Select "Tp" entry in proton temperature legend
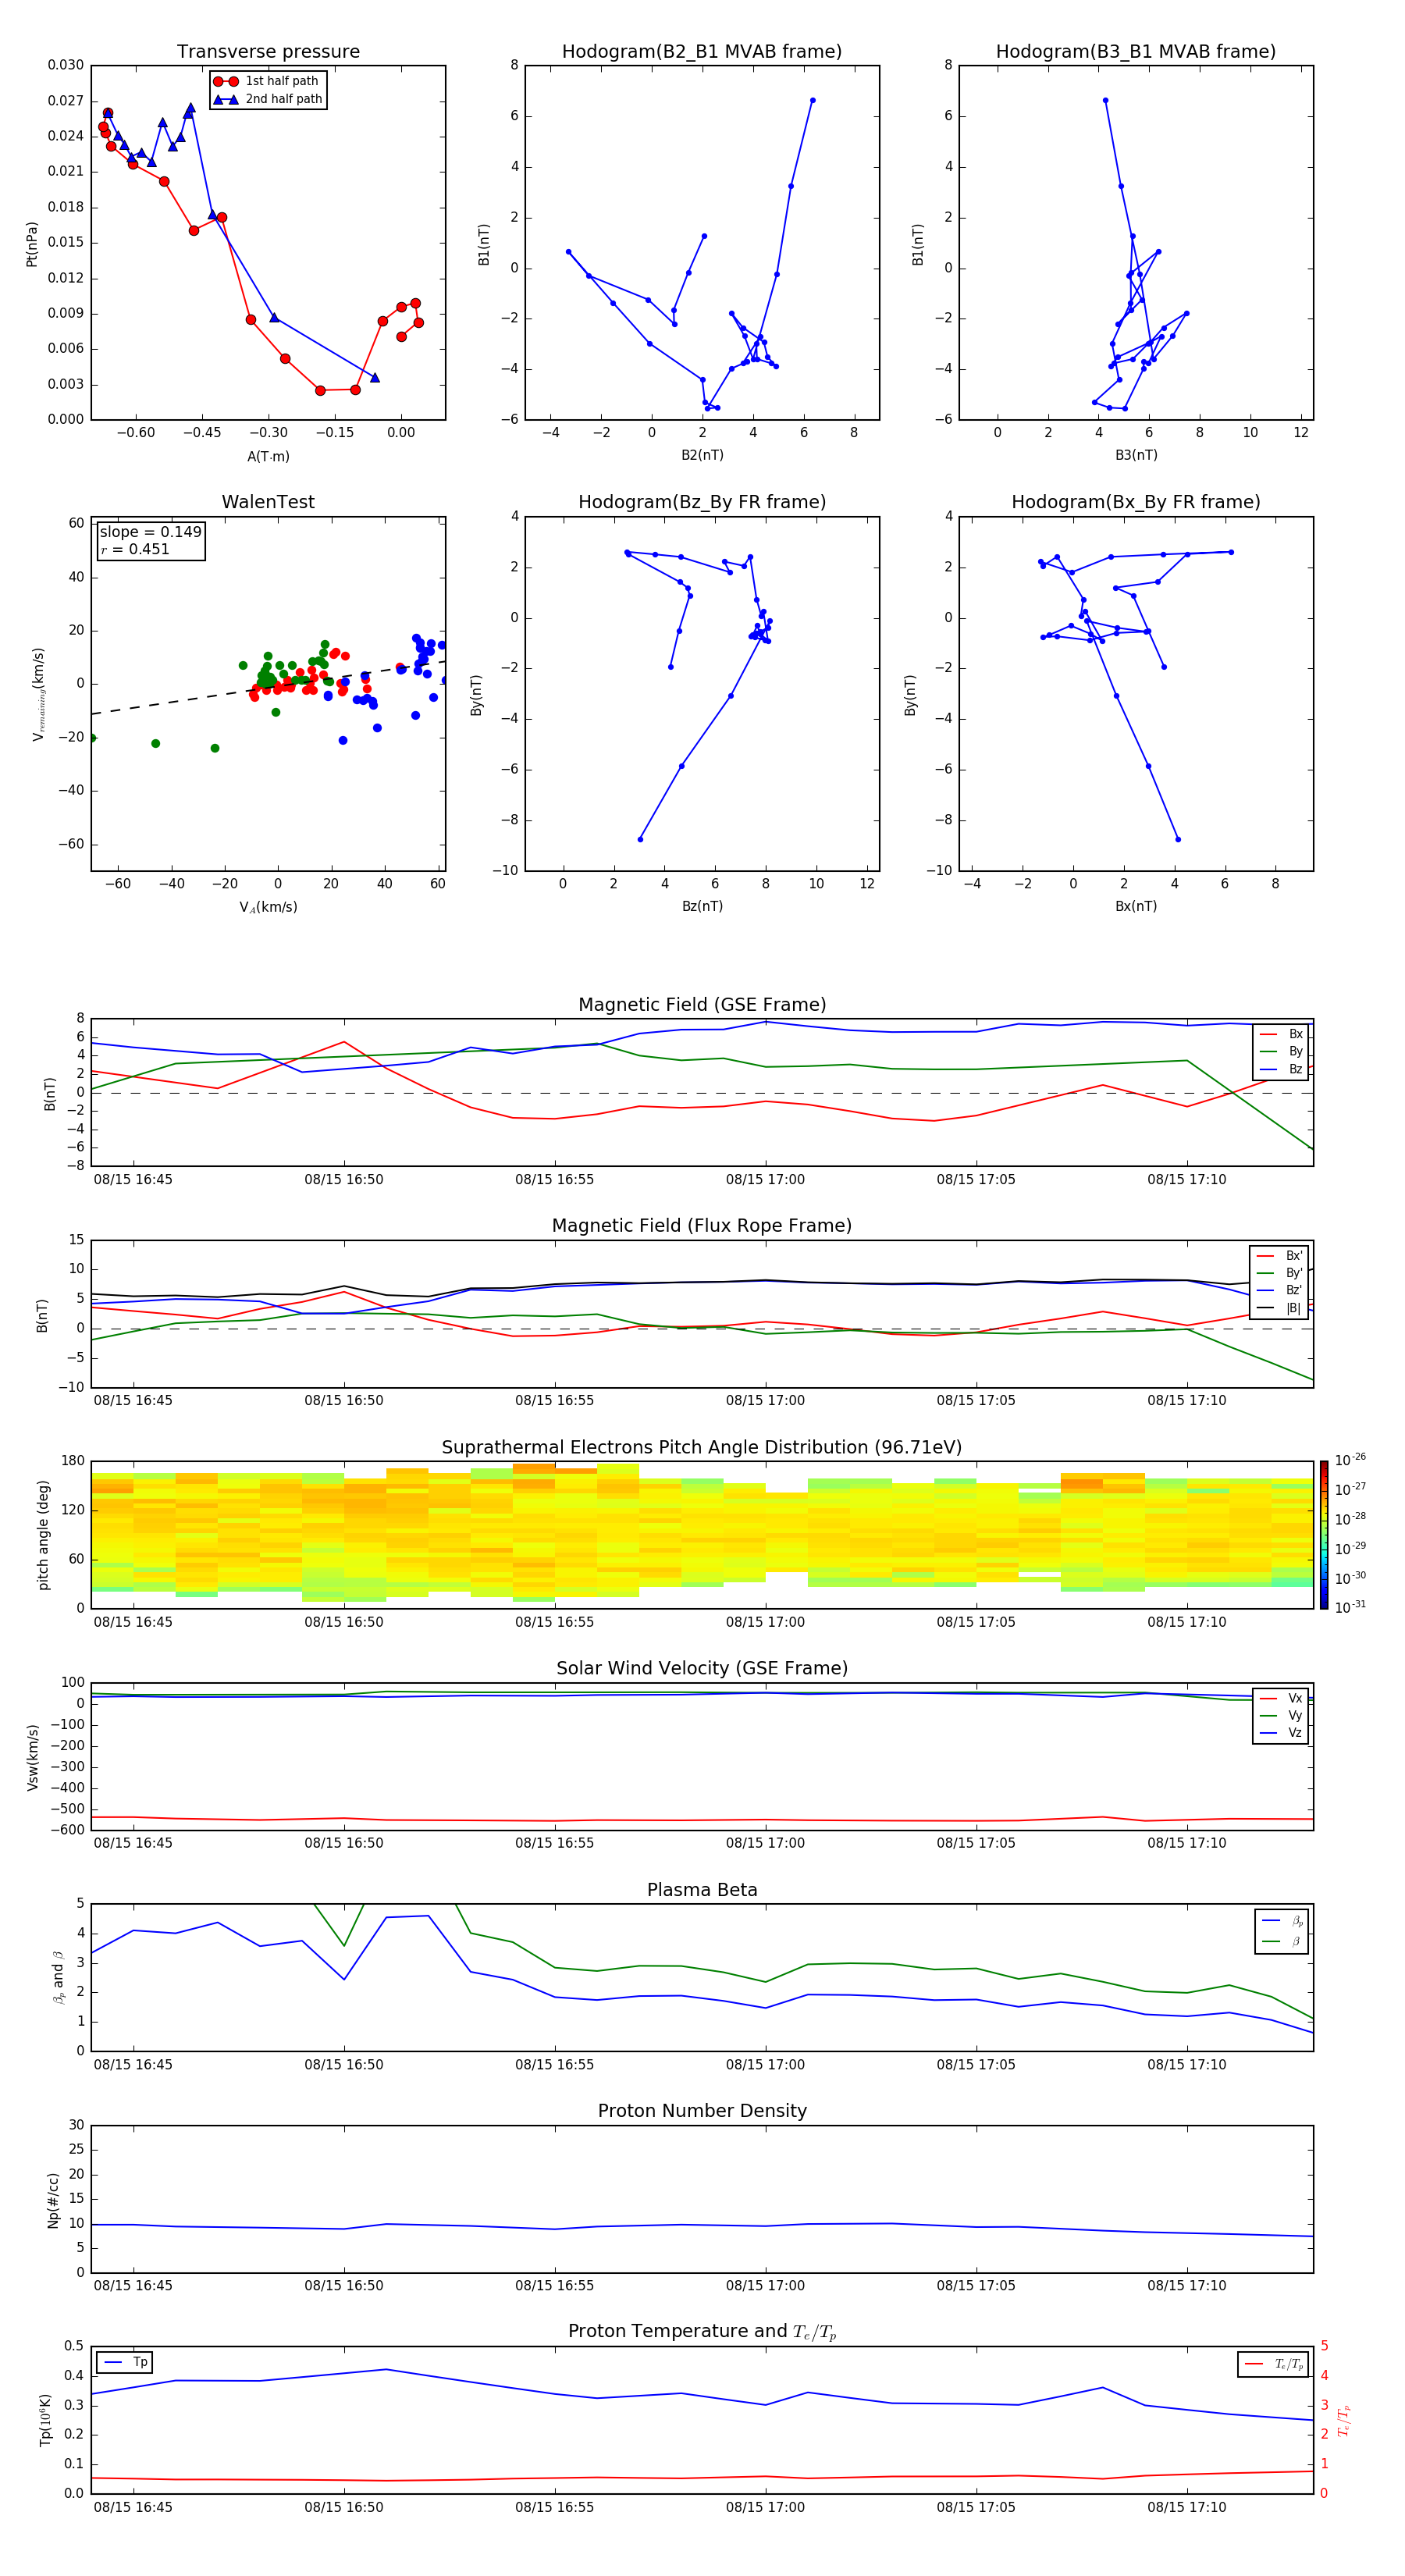The width and height of the screenshot is (1405, 2576). (125, 2363)
